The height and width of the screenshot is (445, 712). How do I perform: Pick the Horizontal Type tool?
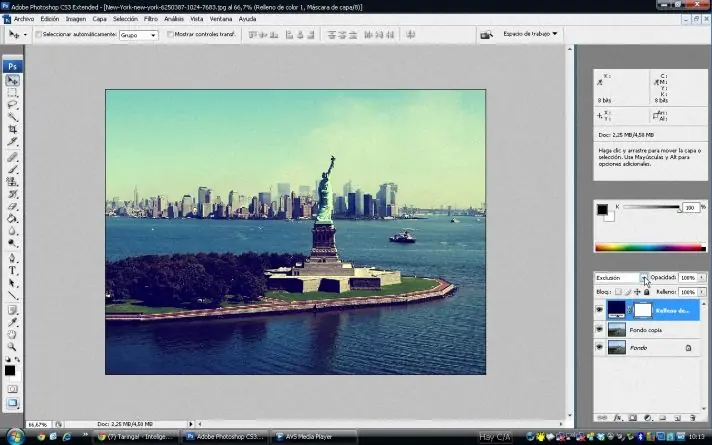point(13,270)
